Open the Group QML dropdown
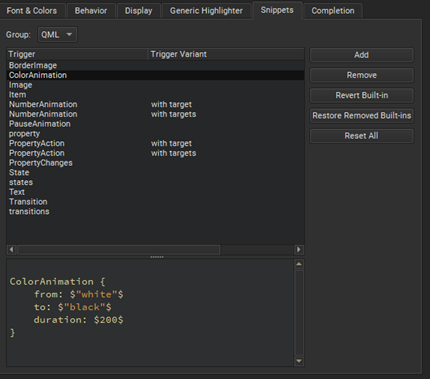Viewport: 430px width, 379px height. 57,35
